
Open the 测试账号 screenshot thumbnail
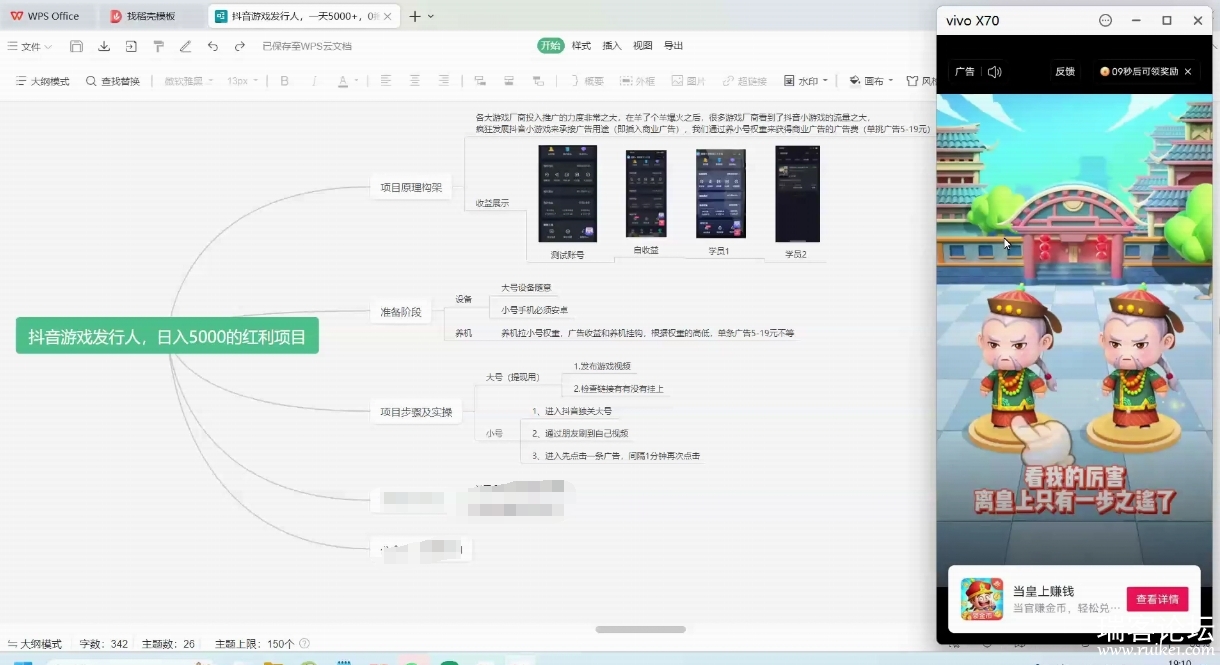[567, 194]
